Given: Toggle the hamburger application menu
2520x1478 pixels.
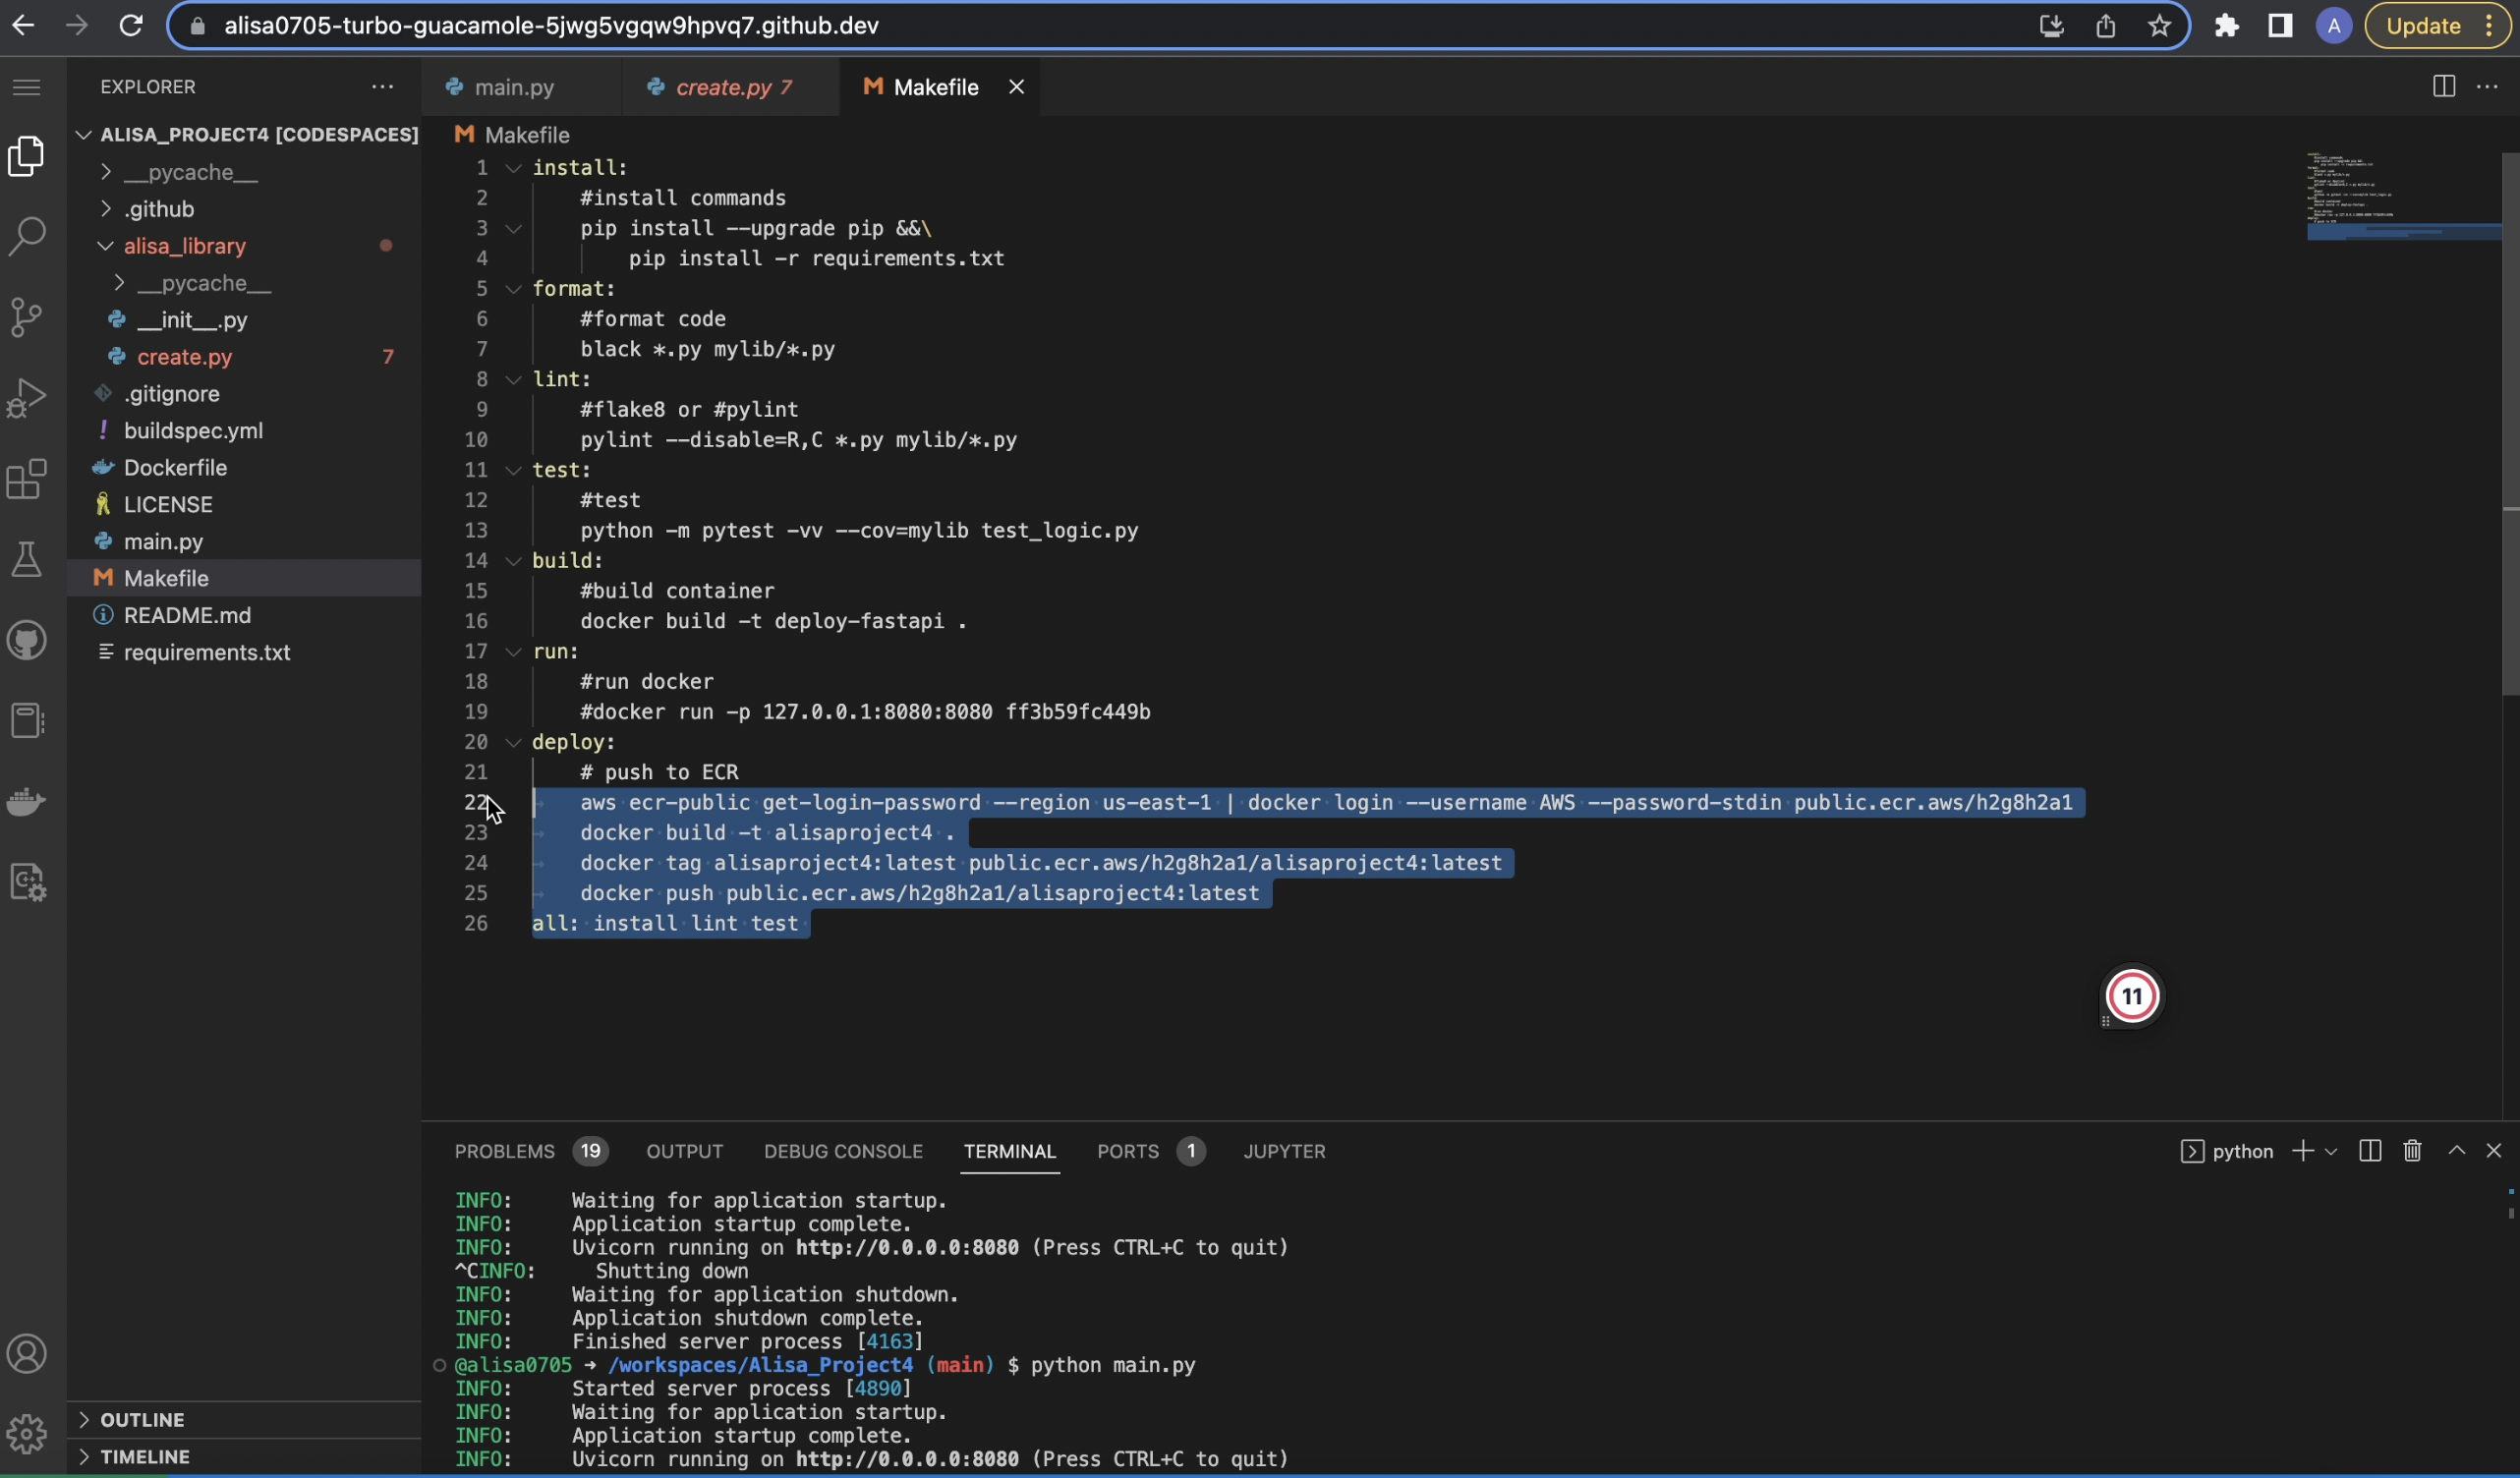Looking at the screenshot, I should click(x=27, y=87).
